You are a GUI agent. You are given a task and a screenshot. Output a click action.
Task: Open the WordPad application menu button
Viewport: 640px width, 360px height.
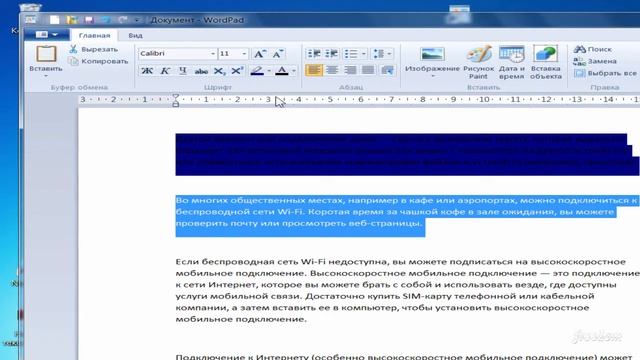(46, 35)
